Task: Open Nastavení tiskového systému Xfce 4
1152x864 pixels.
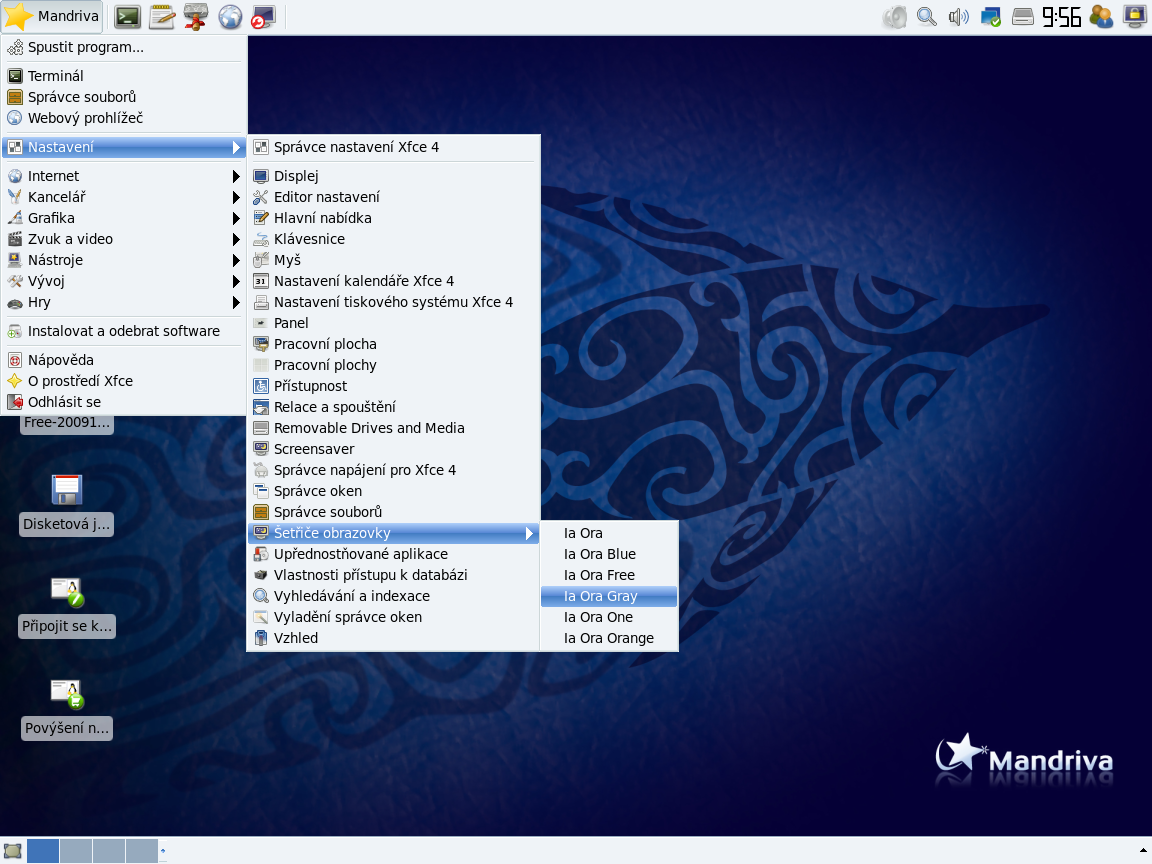Action: tap(394, 303)
